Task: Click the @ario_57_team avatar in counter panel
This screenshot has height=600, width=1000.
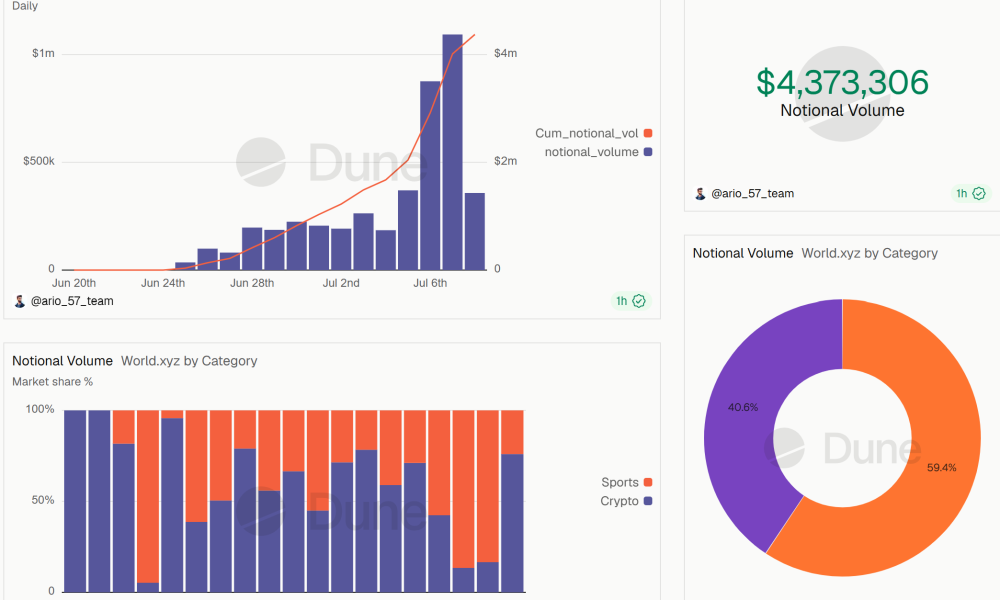Action: (700, 194)
